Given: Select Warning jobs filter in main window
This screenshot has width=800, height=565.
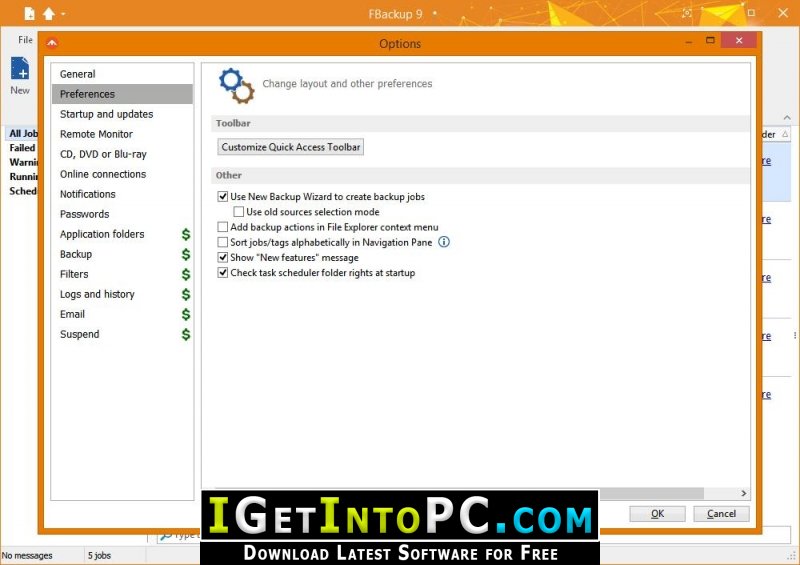Looking at the screenshot, I should pyautogui.click(x=23, y=162).
